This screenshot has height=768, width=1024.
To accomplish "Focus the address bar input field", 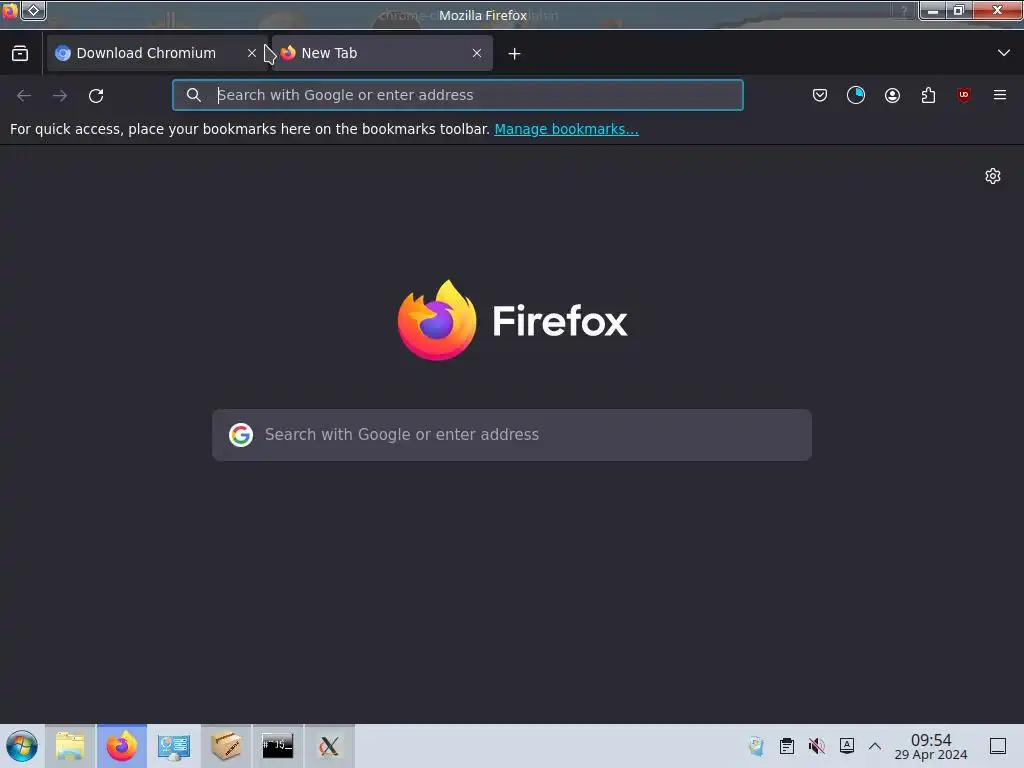I will pos(458,95).
